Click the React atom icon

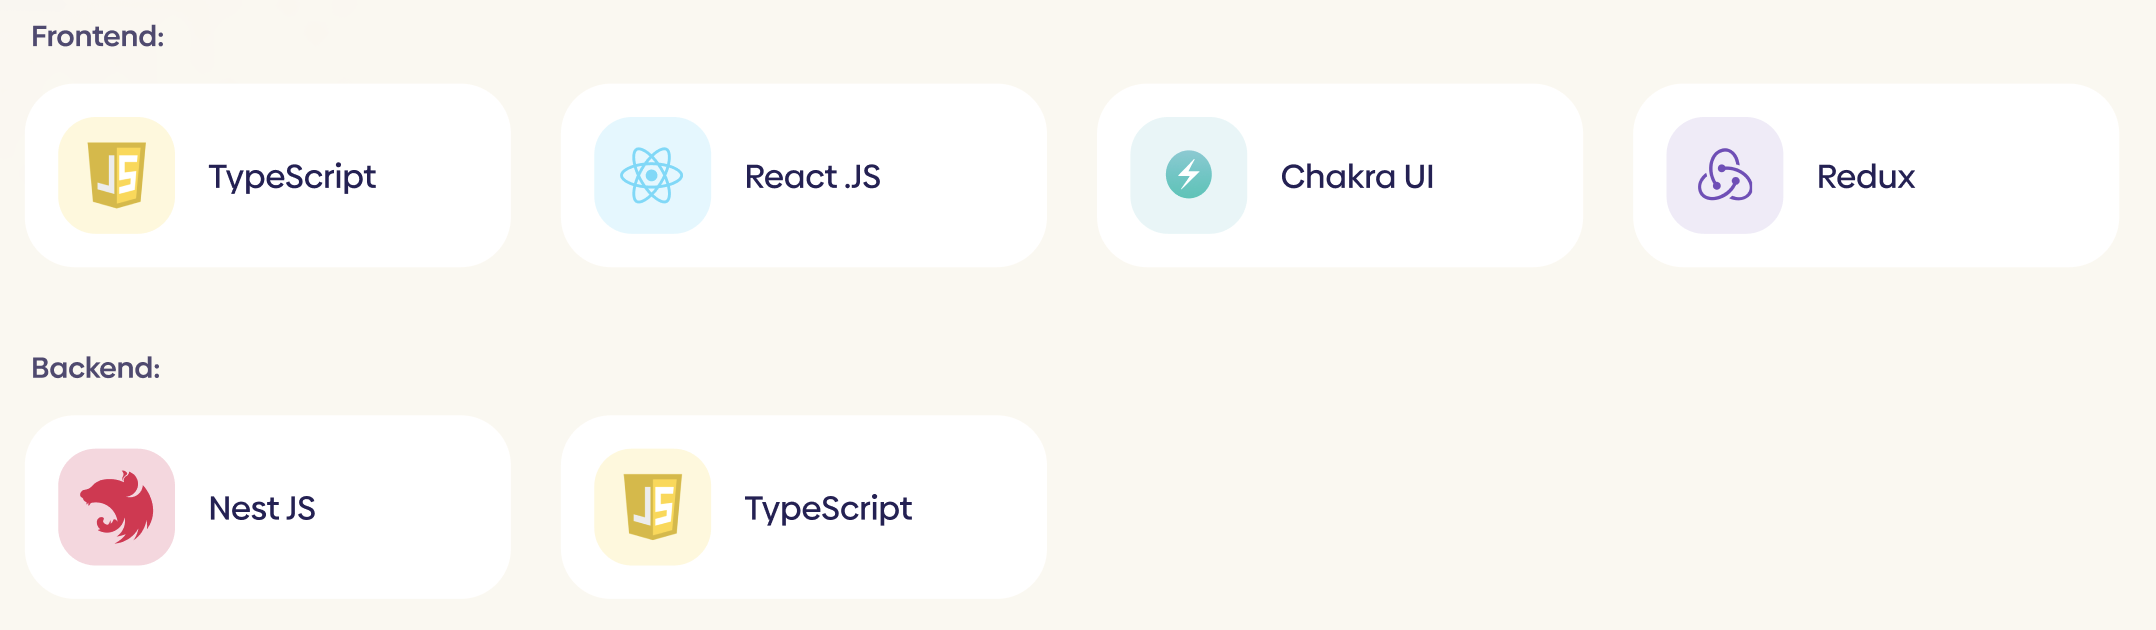[x=652, y=175]
